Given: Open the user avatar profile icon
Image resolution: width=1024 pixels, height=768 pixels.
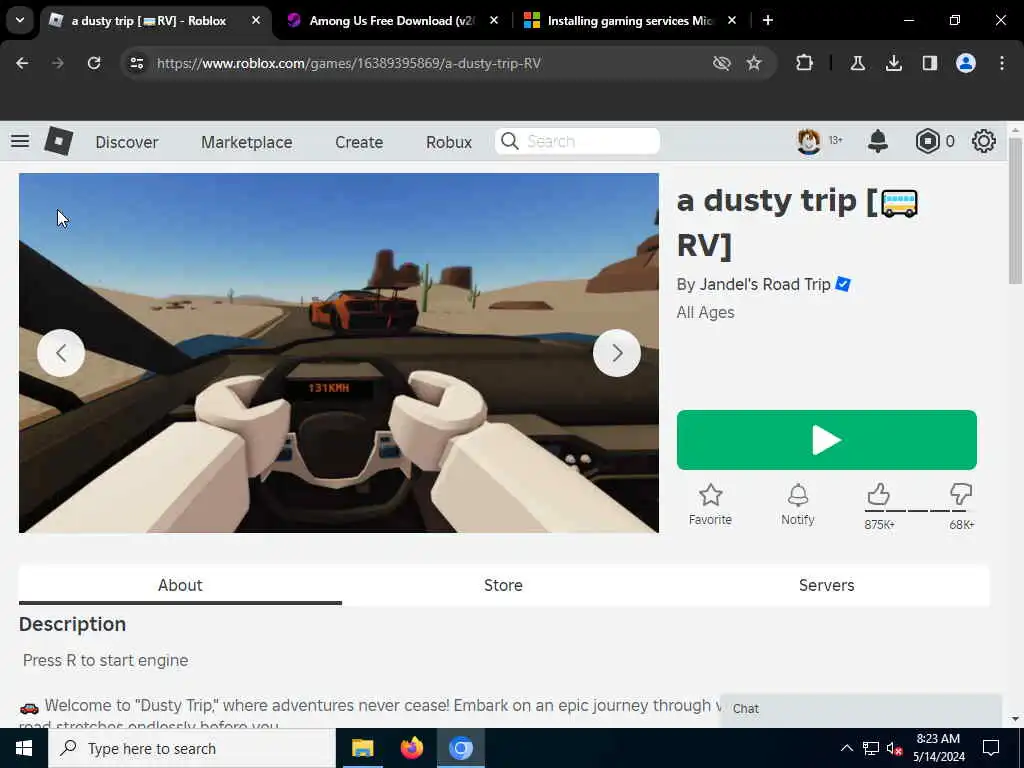Looking at the screenshot, I should (x=808, y=141).
